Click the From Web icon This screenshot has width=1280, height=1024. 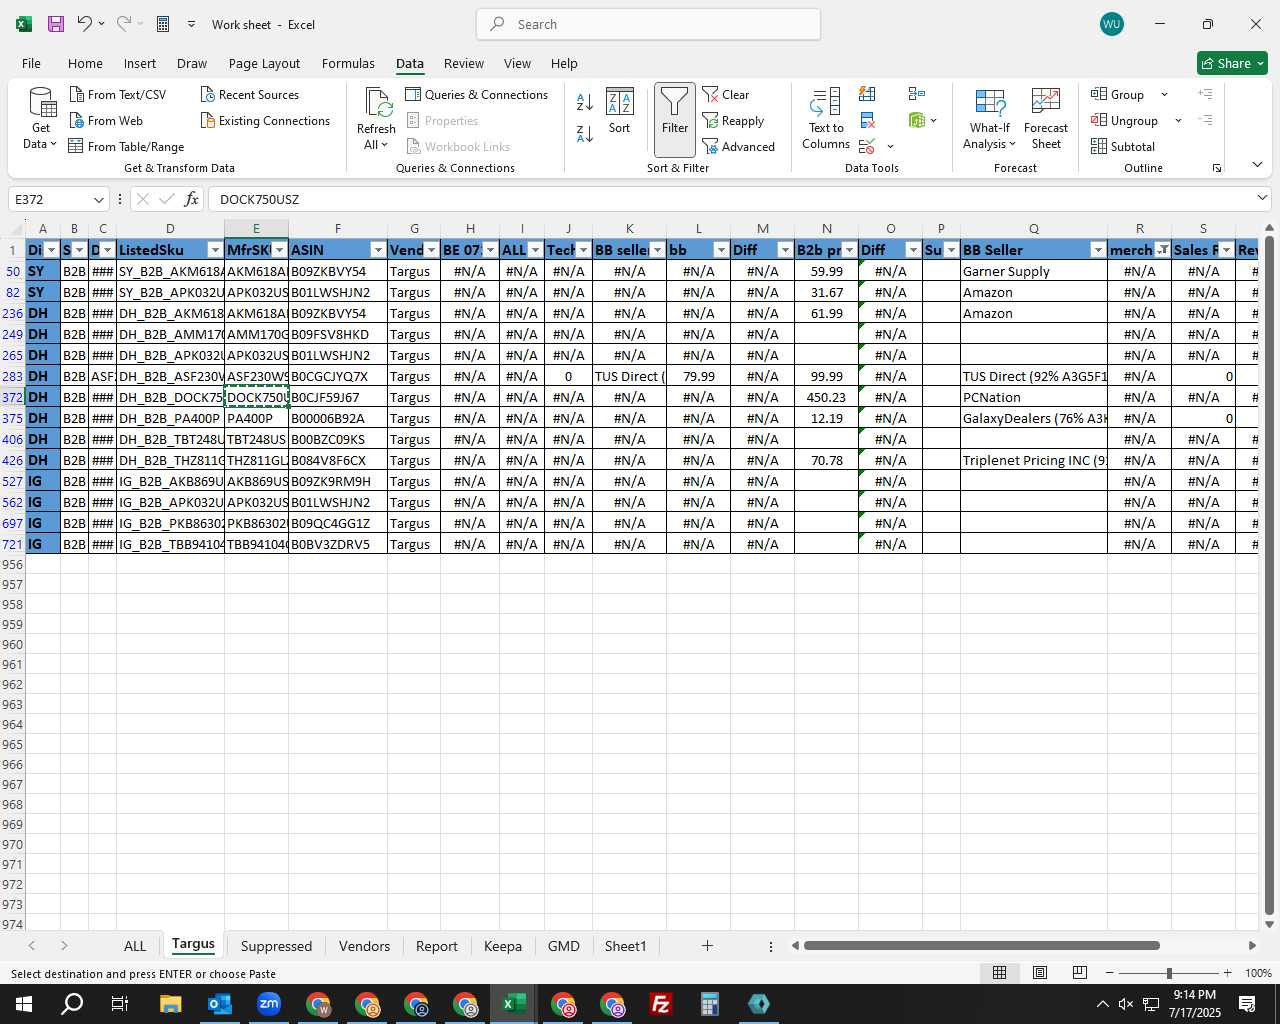(77, 120)
